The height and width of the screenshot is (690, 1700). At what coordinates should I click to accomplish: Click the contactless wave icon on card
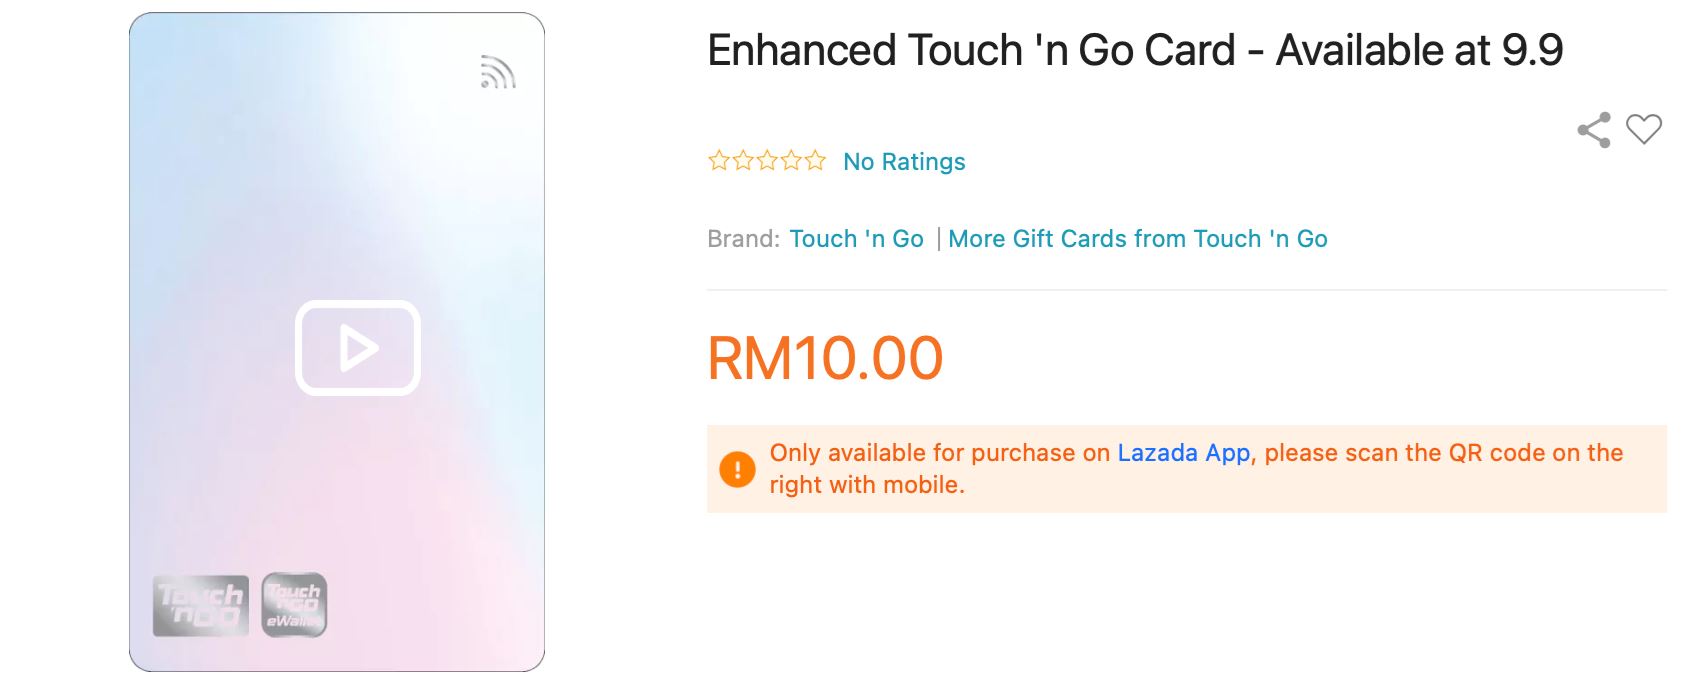click(x=497, y=72)
